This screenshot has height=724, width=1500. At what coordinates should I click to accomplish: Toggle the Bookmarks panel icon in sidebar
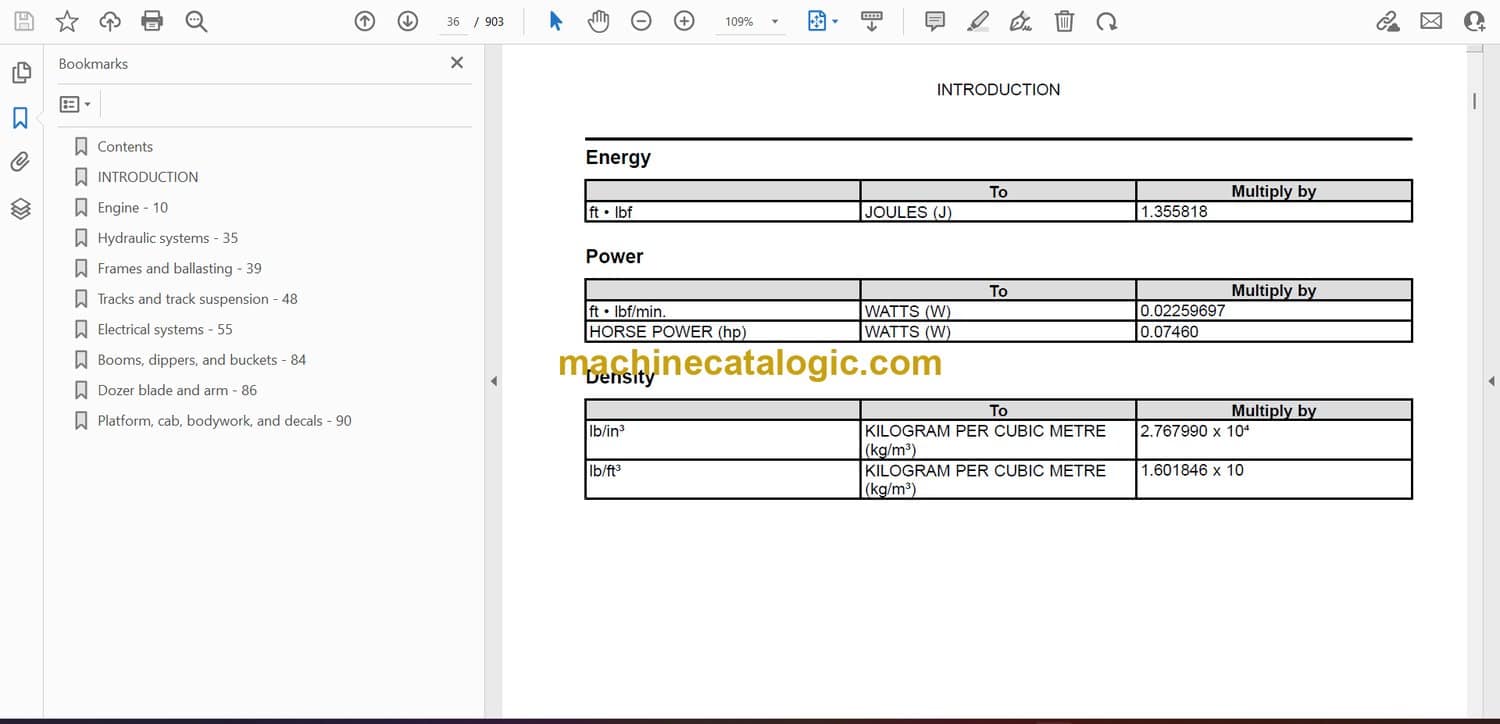click(21, 118)
